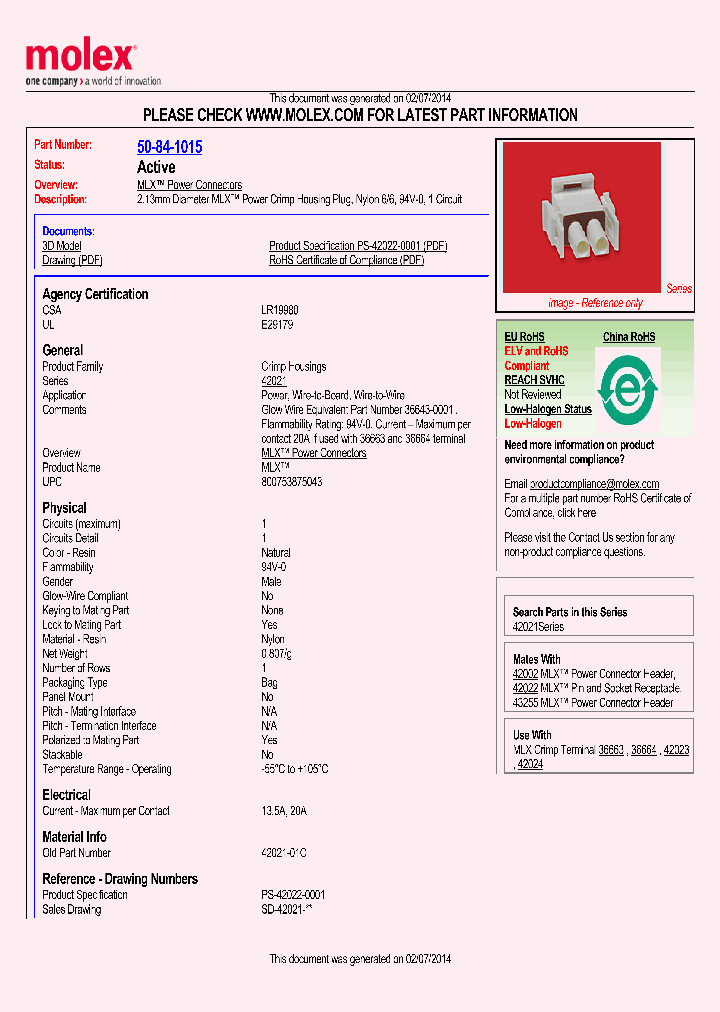Open the REACH SVHC link
Image resolution: width=720 pixels, height=1012 pixels.
(x=534, y=380)
